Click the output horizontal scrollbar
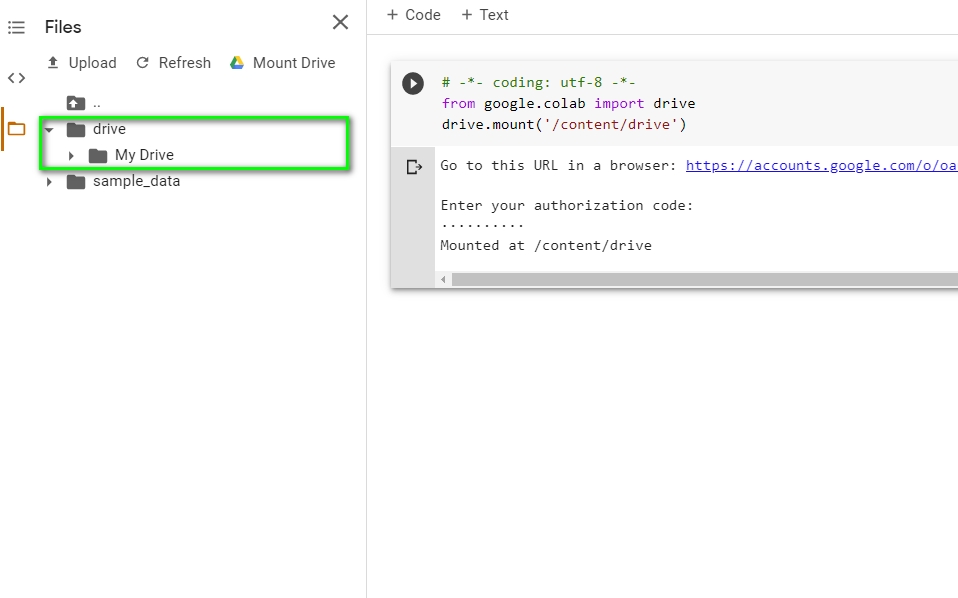 pyautogui.click(x=700, y=279)
